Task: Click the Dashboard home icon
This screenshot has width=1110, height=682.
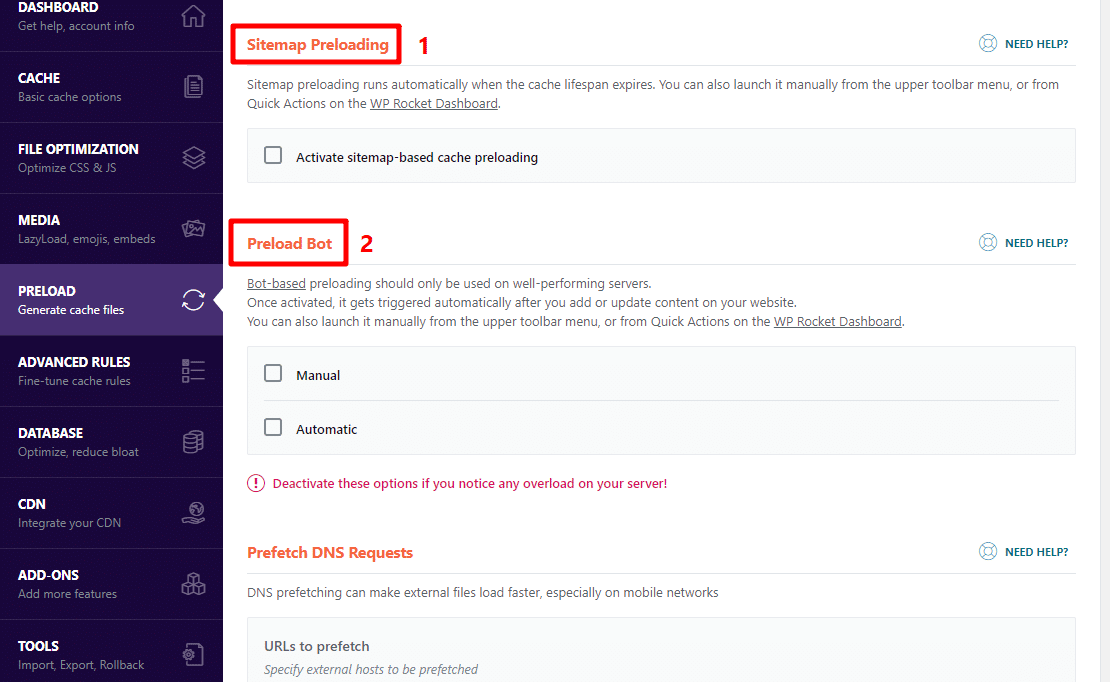Action: 193,16
